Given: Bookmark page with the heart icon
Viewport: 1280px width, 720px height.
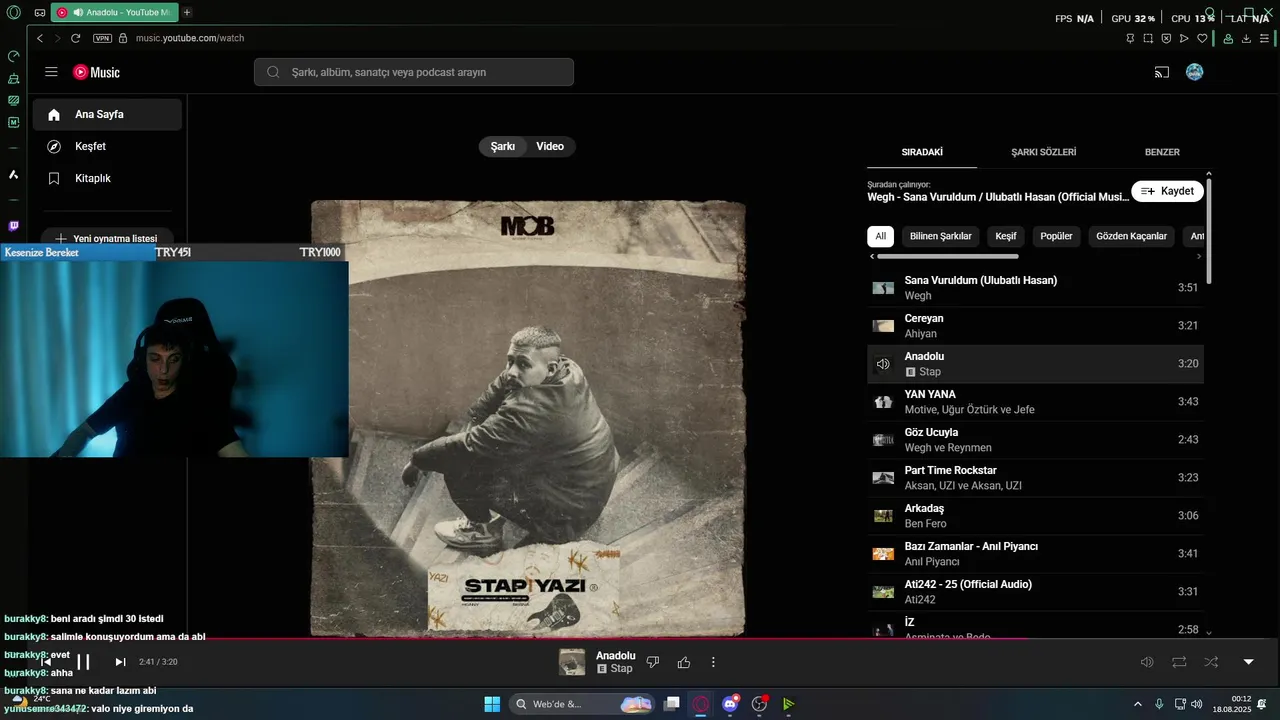Looking at the screenshot, I should 1202,38.
